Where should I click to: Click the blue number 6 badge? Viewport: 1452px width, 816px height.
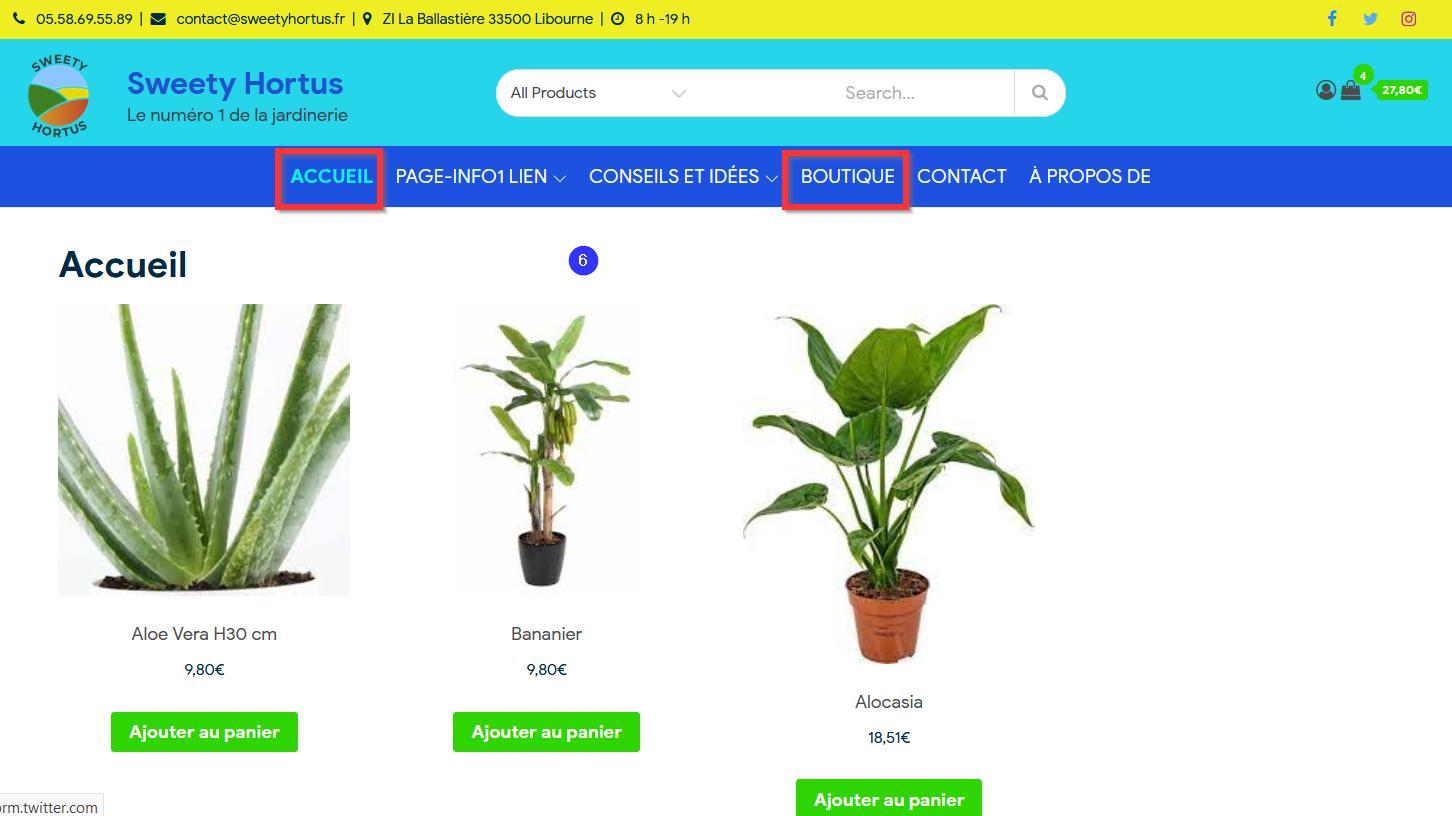(583, 261)
